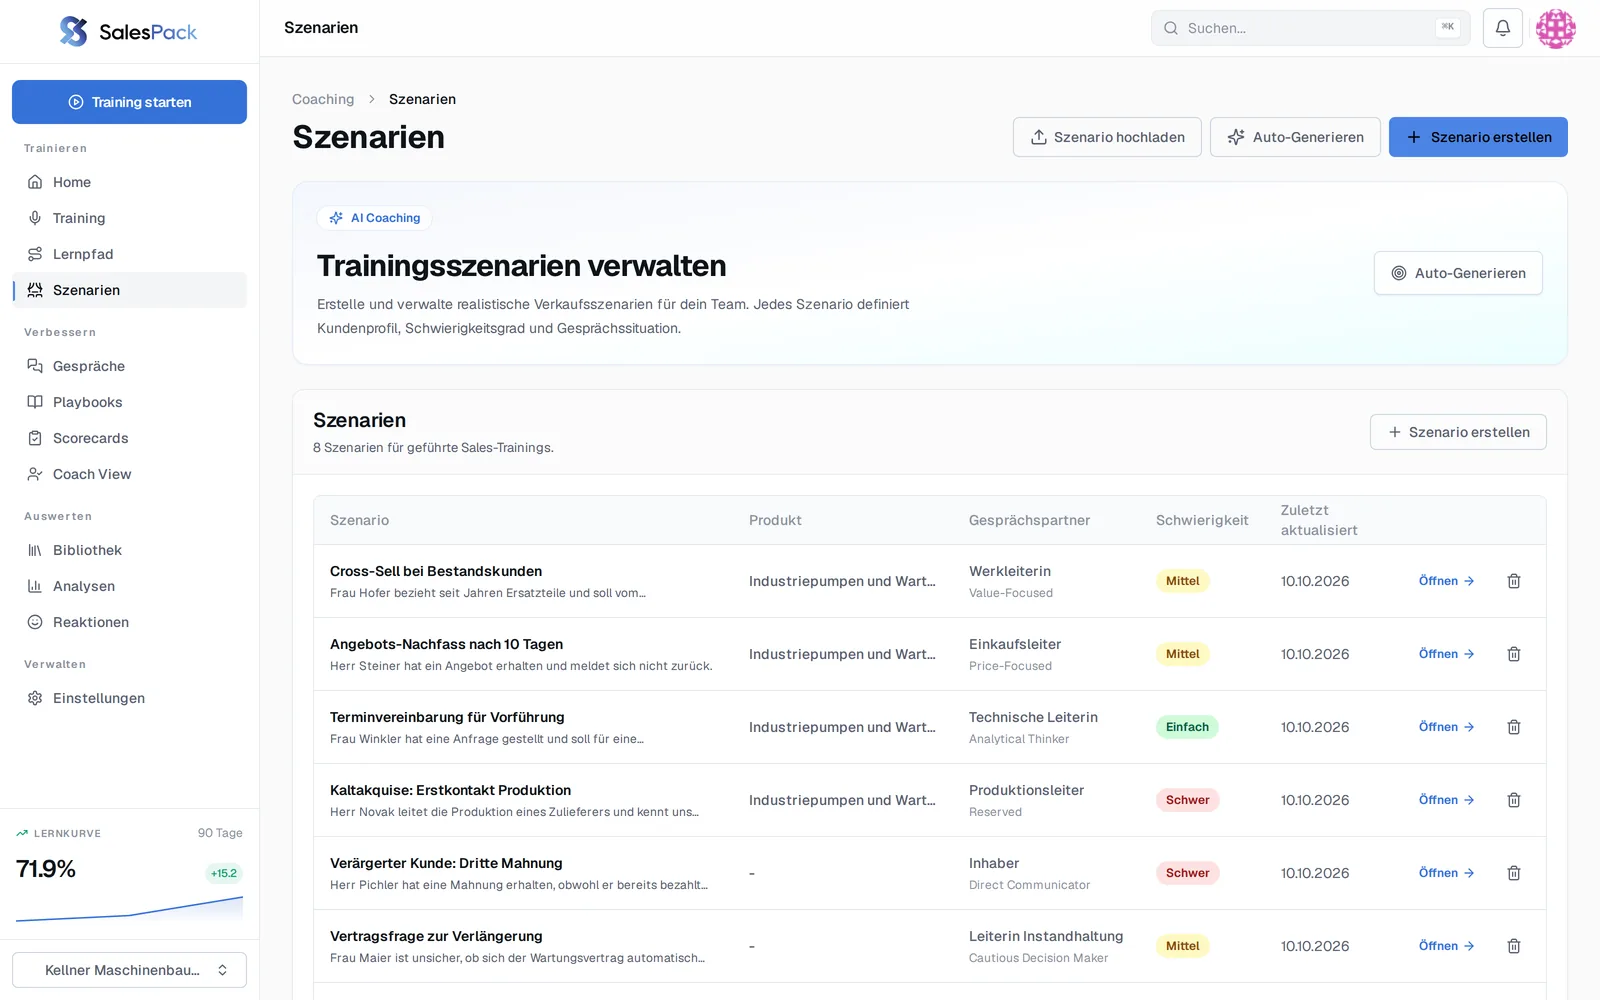
Task: Open Lernpfad in sidebar
Action: [x=129, y=254]
